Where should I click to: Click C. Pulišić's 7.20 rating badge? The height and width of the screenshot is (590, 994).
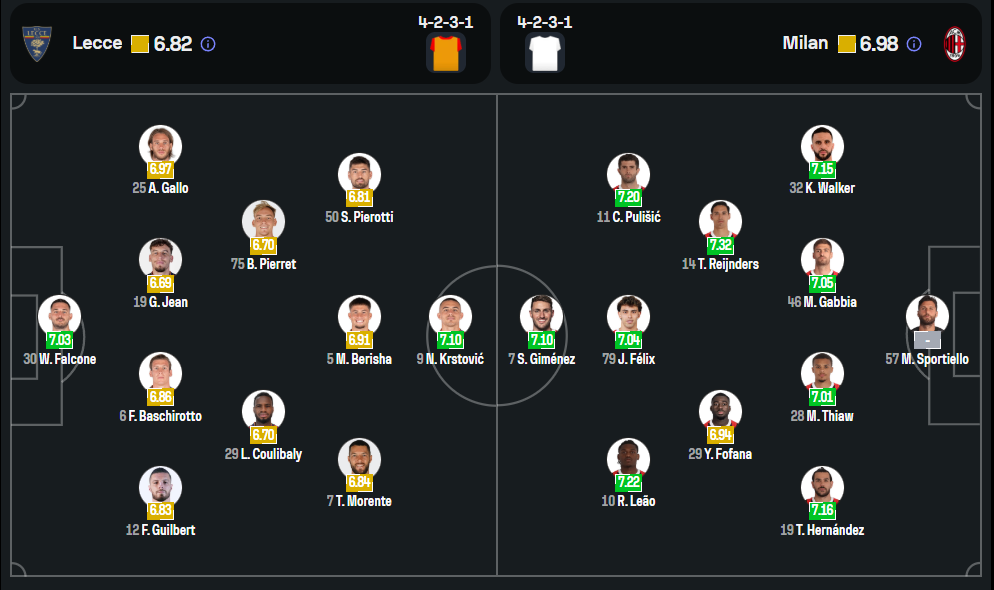(628, 198)
